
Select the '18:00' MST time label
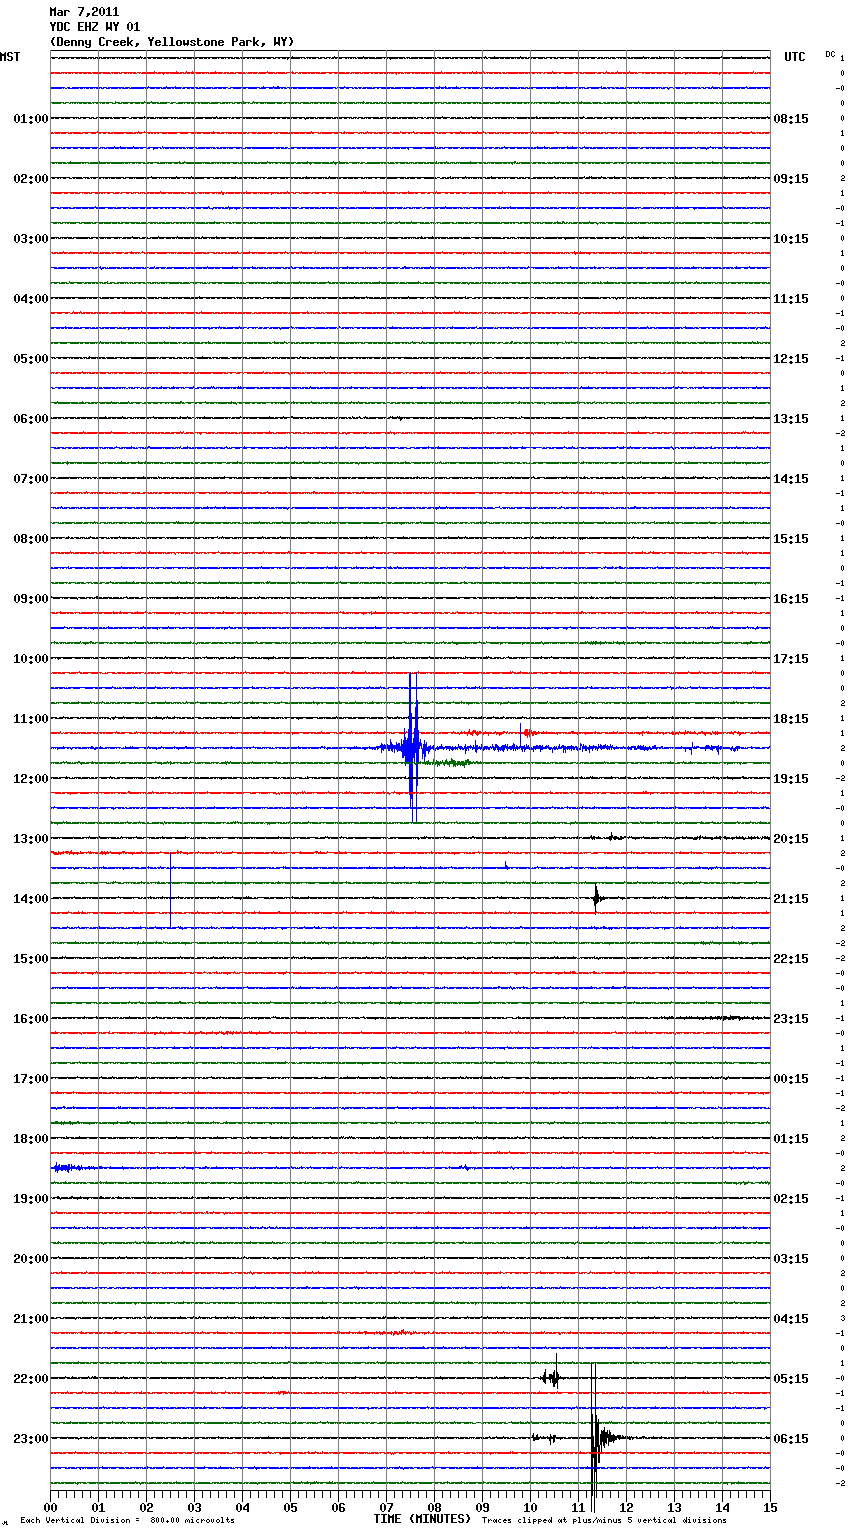coord(31,1139)
